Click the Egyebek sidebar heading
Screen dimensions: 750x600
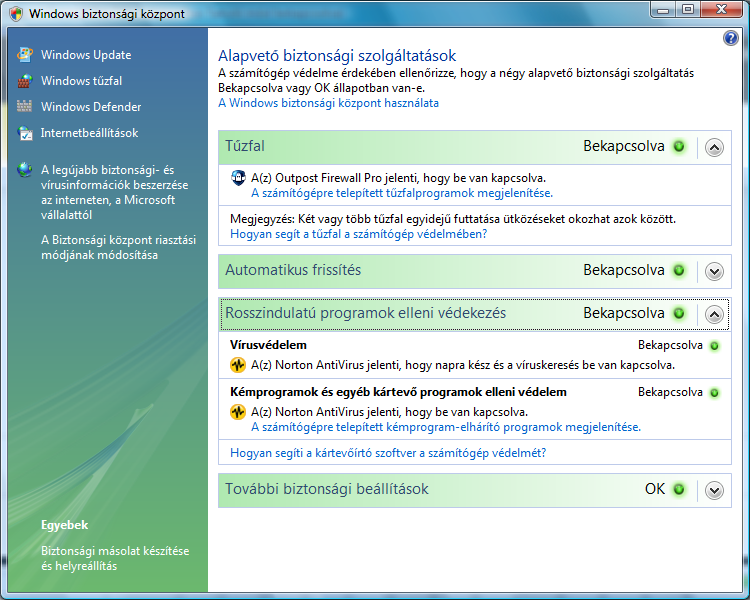65,525
